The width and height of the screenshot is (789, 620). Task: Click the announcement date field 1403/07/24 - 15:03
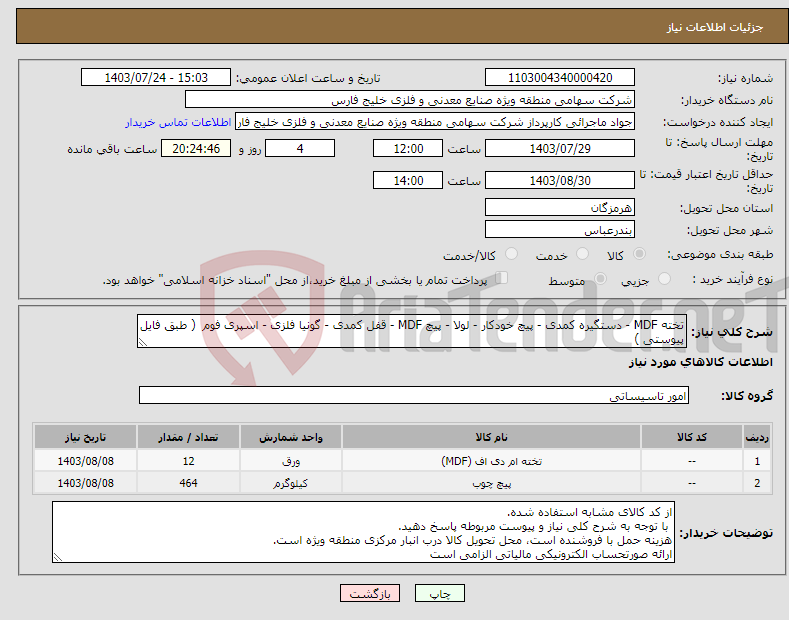coord(155,78)
